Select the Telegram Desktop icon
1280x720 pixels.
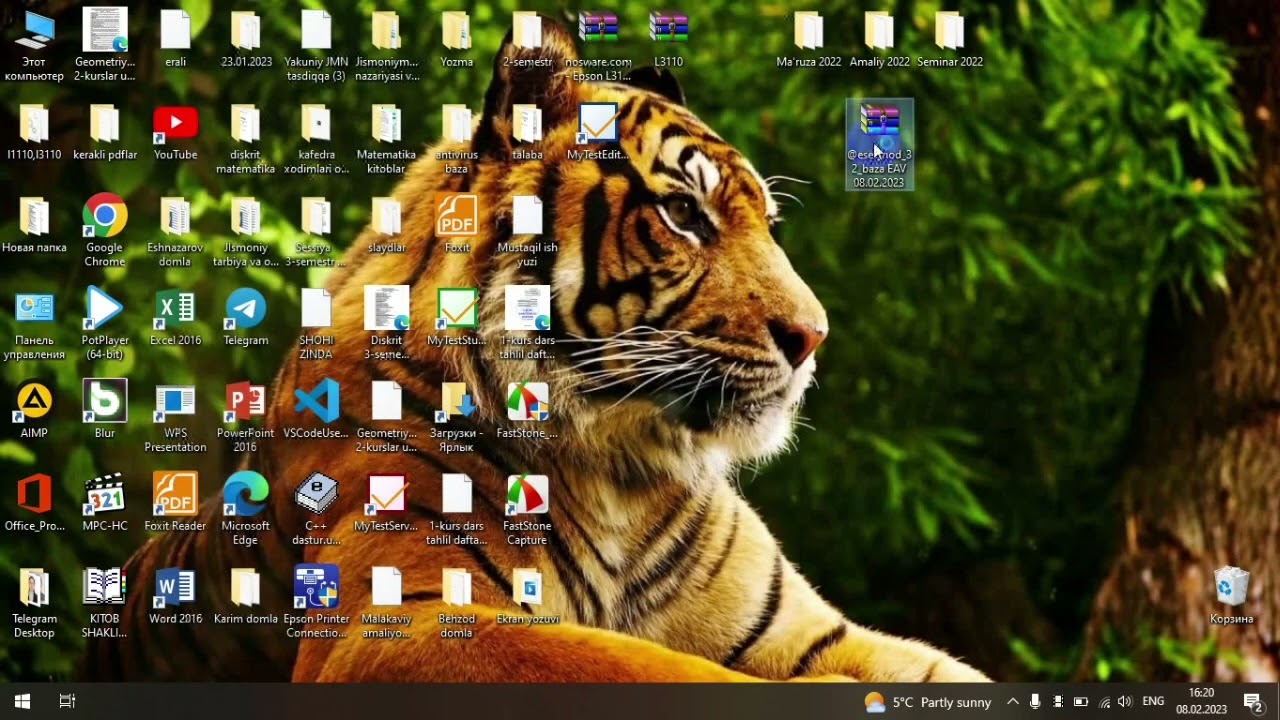pos(34,604)
